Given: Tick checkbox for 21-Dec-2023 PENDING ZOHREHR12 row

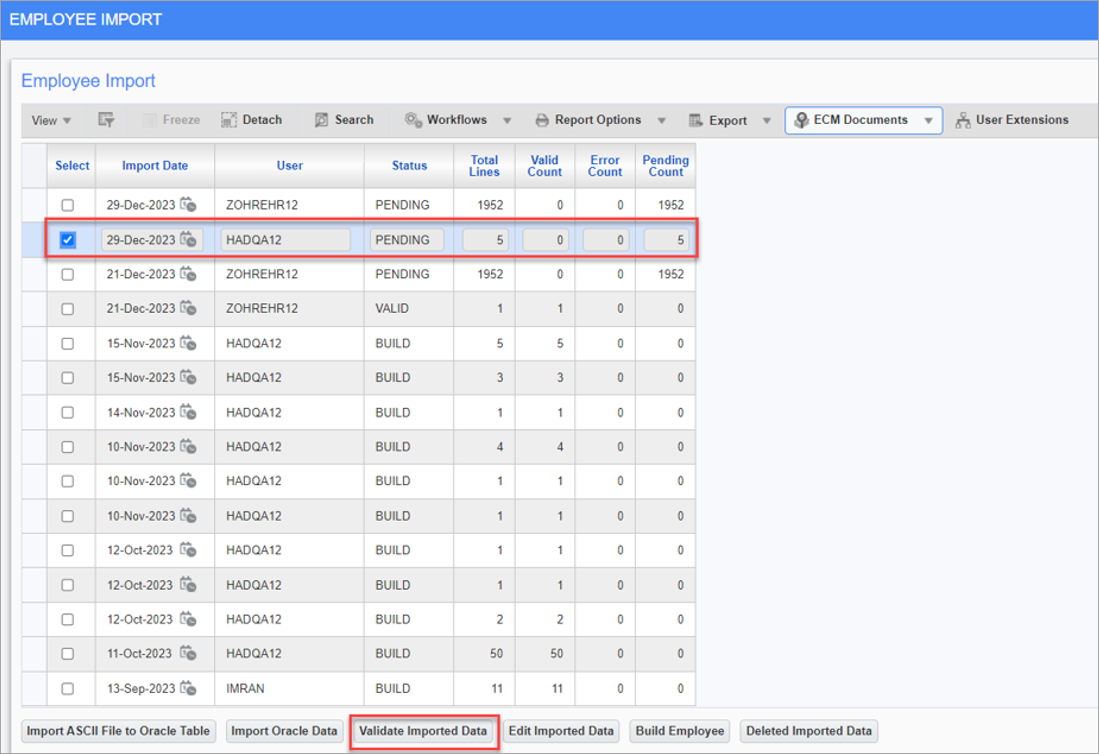Looking at the screenshot, I should point(67,275).
